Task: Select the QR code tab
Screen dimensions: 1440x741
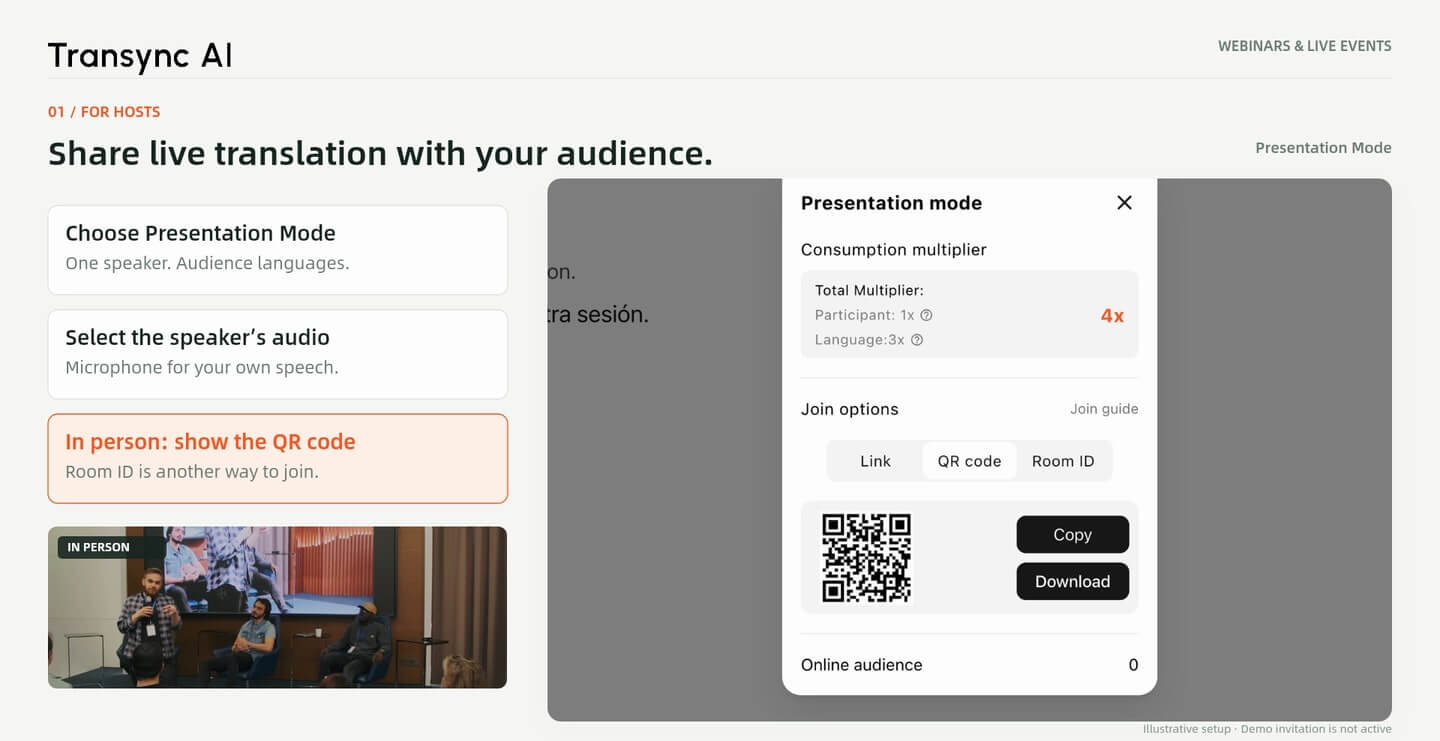Action: (x=969, y=461)
